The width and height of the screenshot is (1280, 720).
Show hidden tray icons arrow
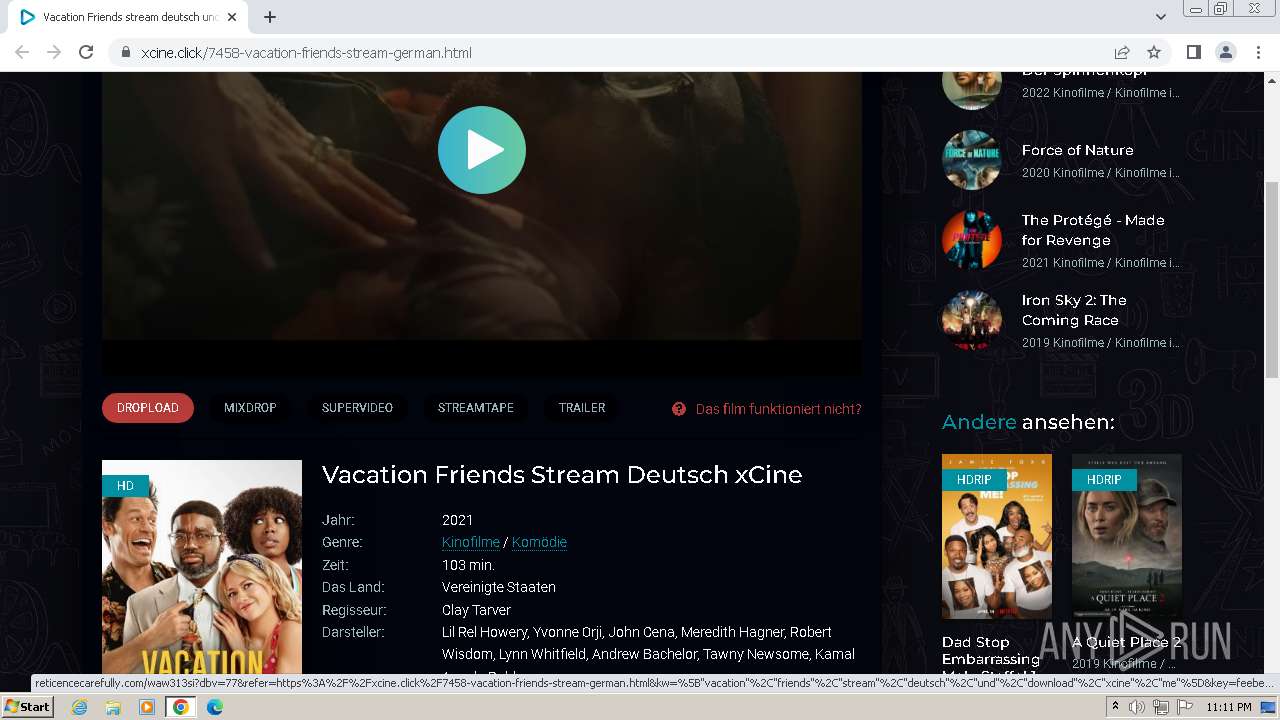click(1116, 707)
